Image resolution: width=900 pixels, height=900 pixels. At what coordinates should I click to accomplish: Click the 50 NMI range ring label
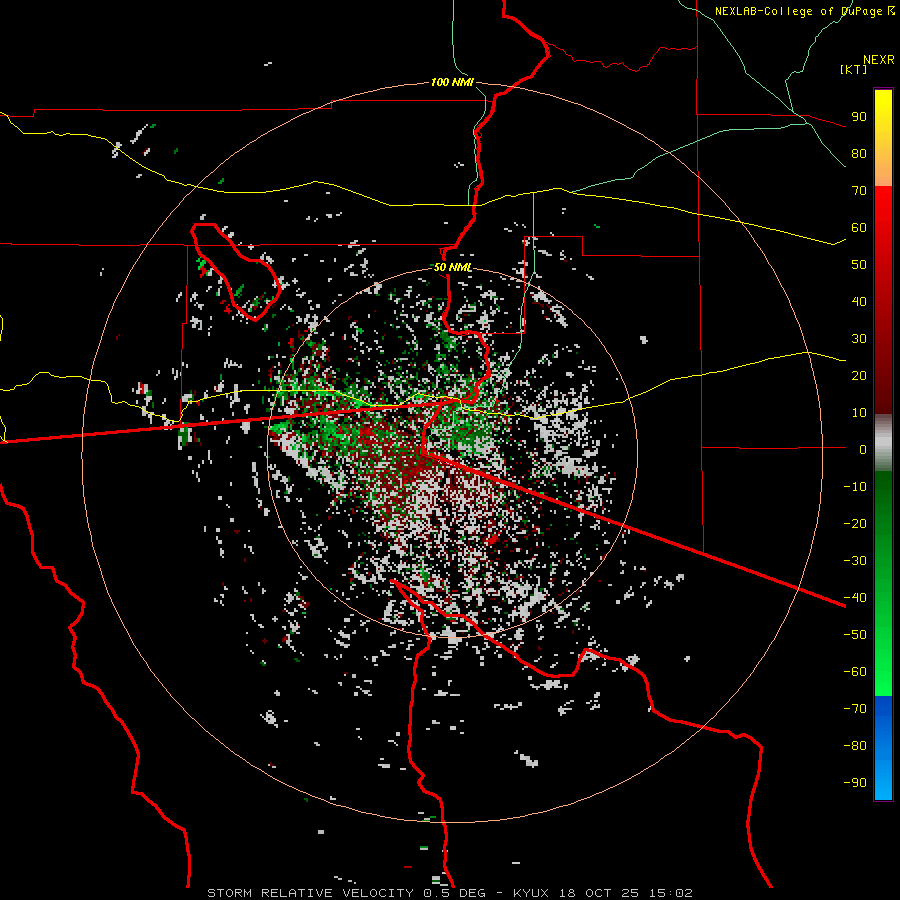click(x=452, y=267)
